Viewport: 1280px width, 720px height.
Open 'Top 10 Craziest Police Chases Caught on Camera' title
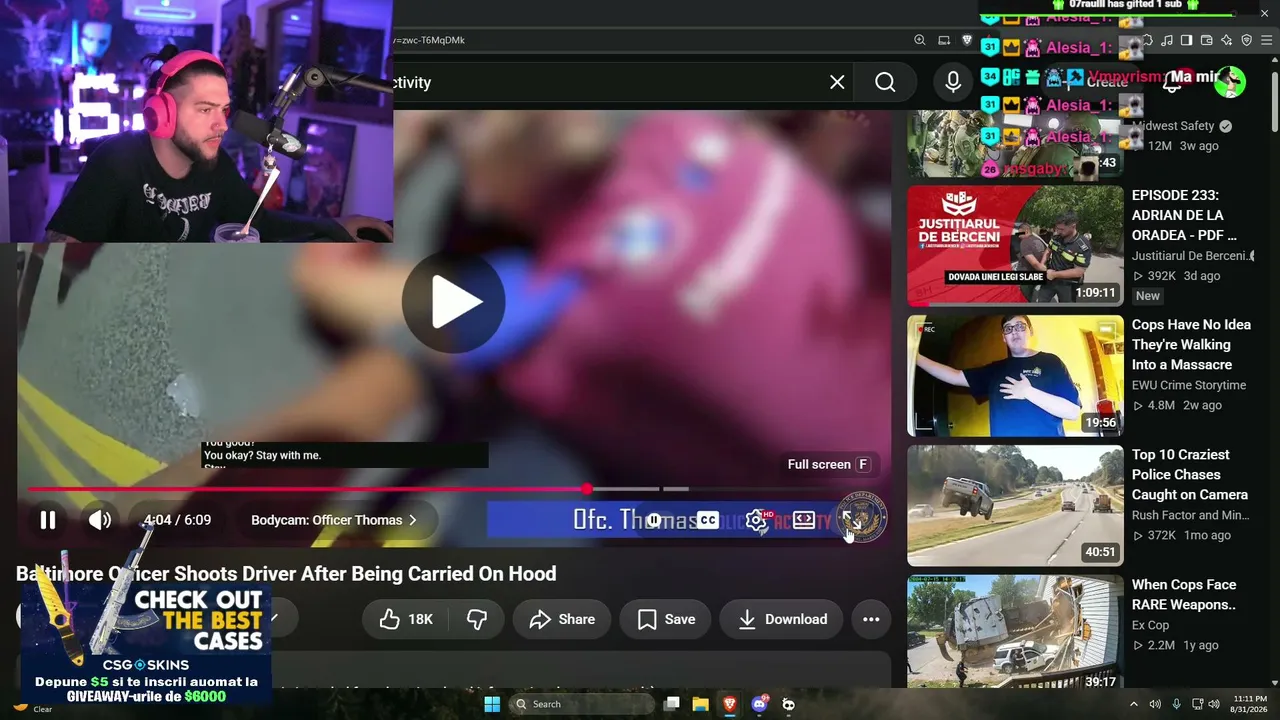click(1190, 475)
